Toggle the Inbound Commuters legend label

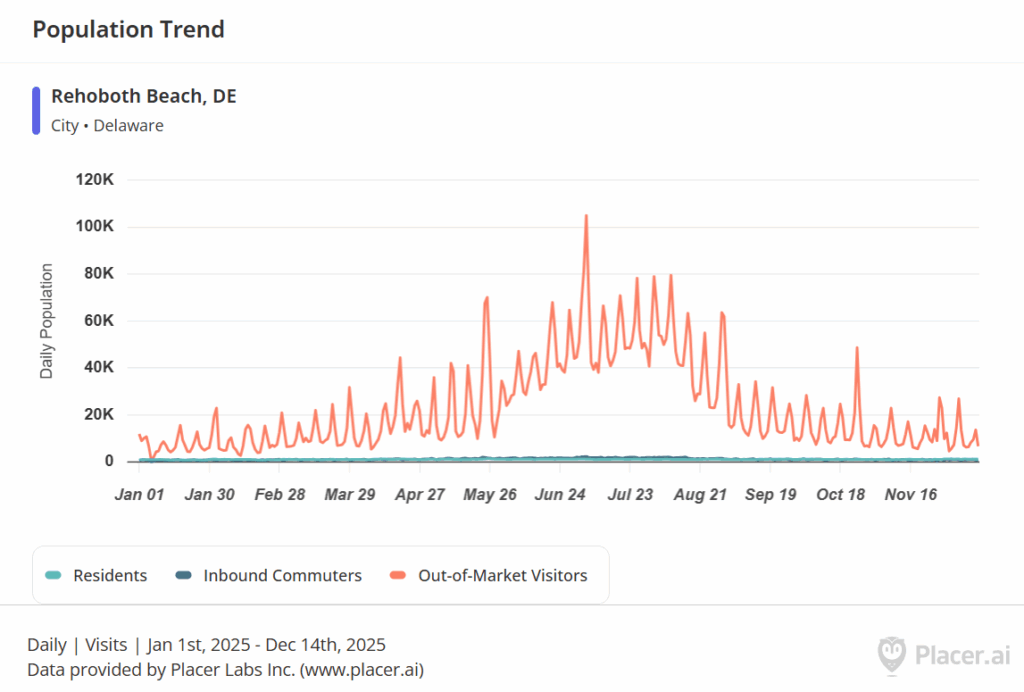click(282, 575)
